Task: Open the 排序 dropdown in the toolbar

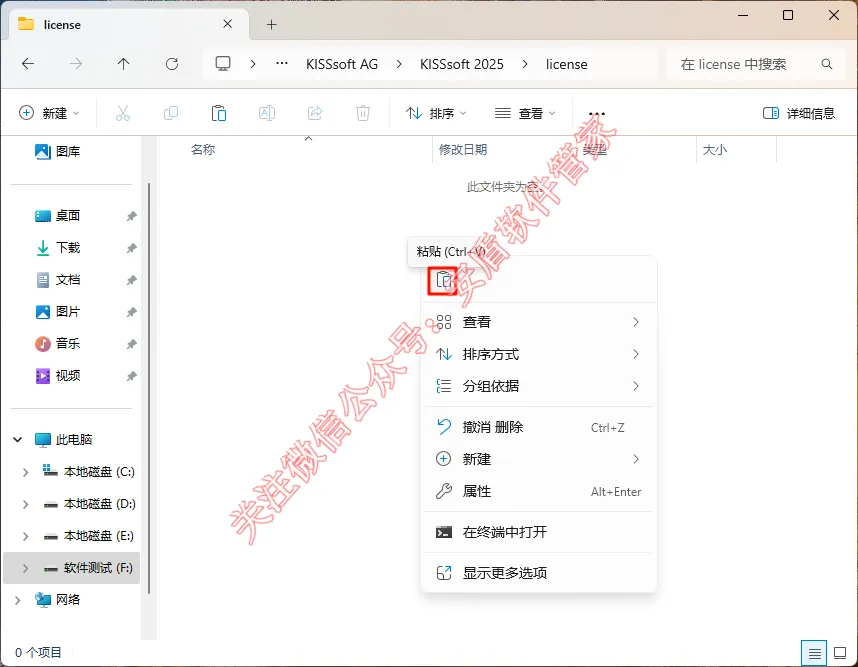Action: (436, 113)
